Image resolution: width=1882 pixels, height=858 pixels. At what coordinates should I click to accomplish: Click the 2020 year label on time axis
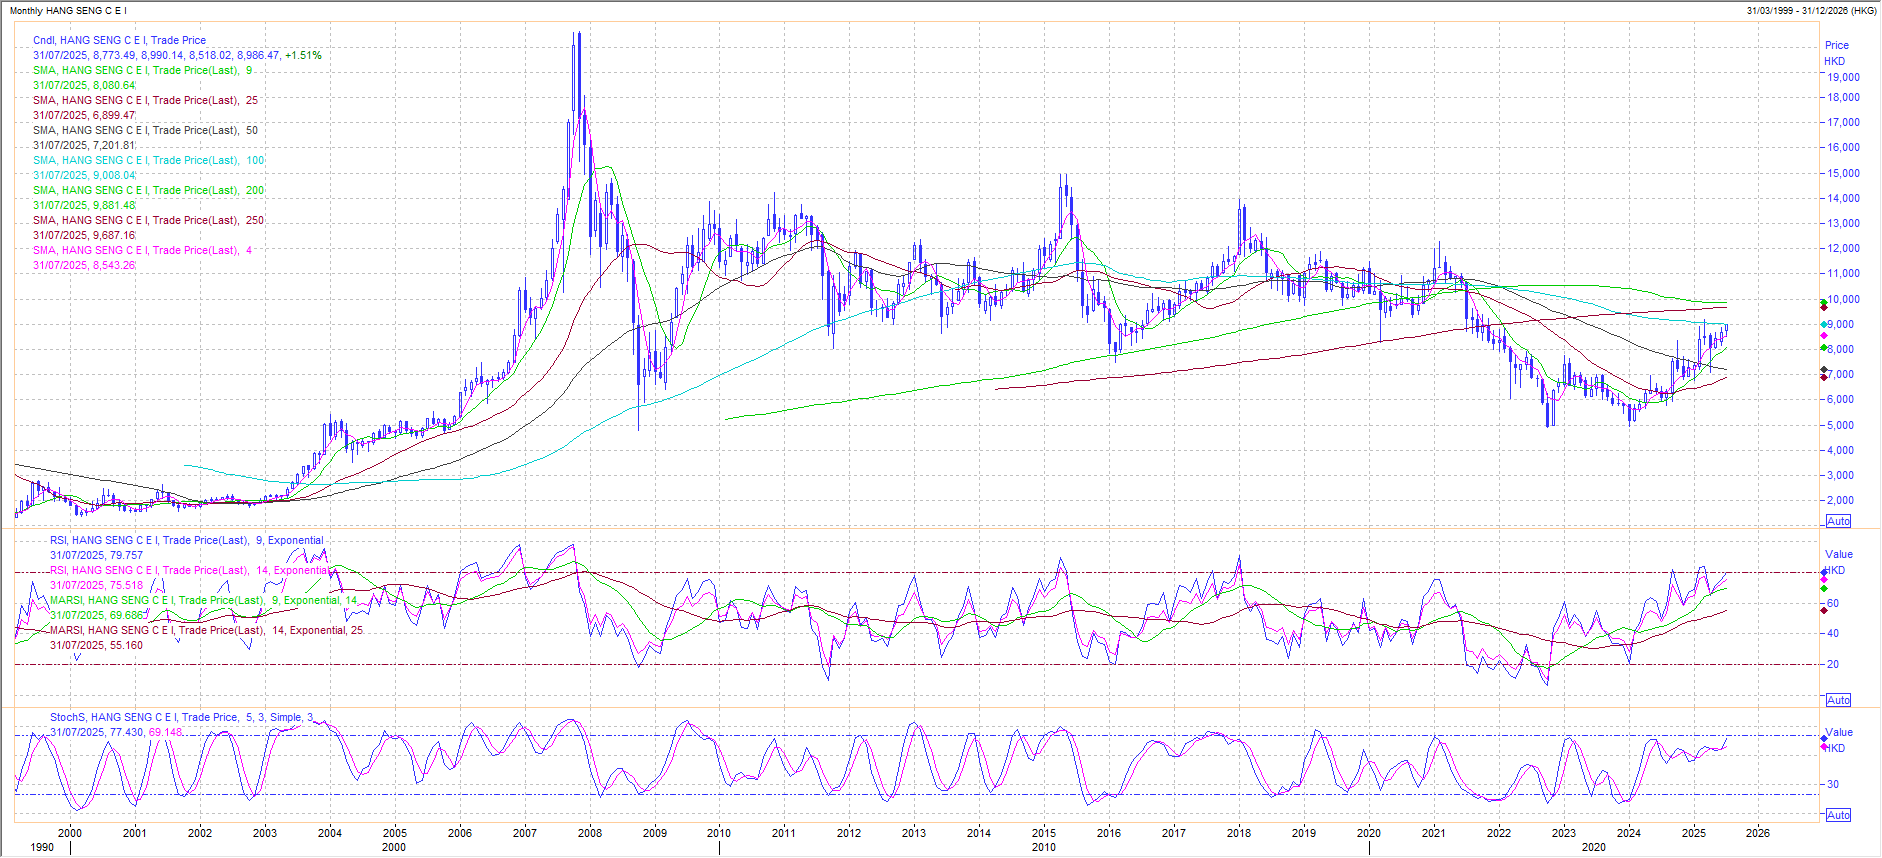pyautogui.click(x=1369, y=833)
